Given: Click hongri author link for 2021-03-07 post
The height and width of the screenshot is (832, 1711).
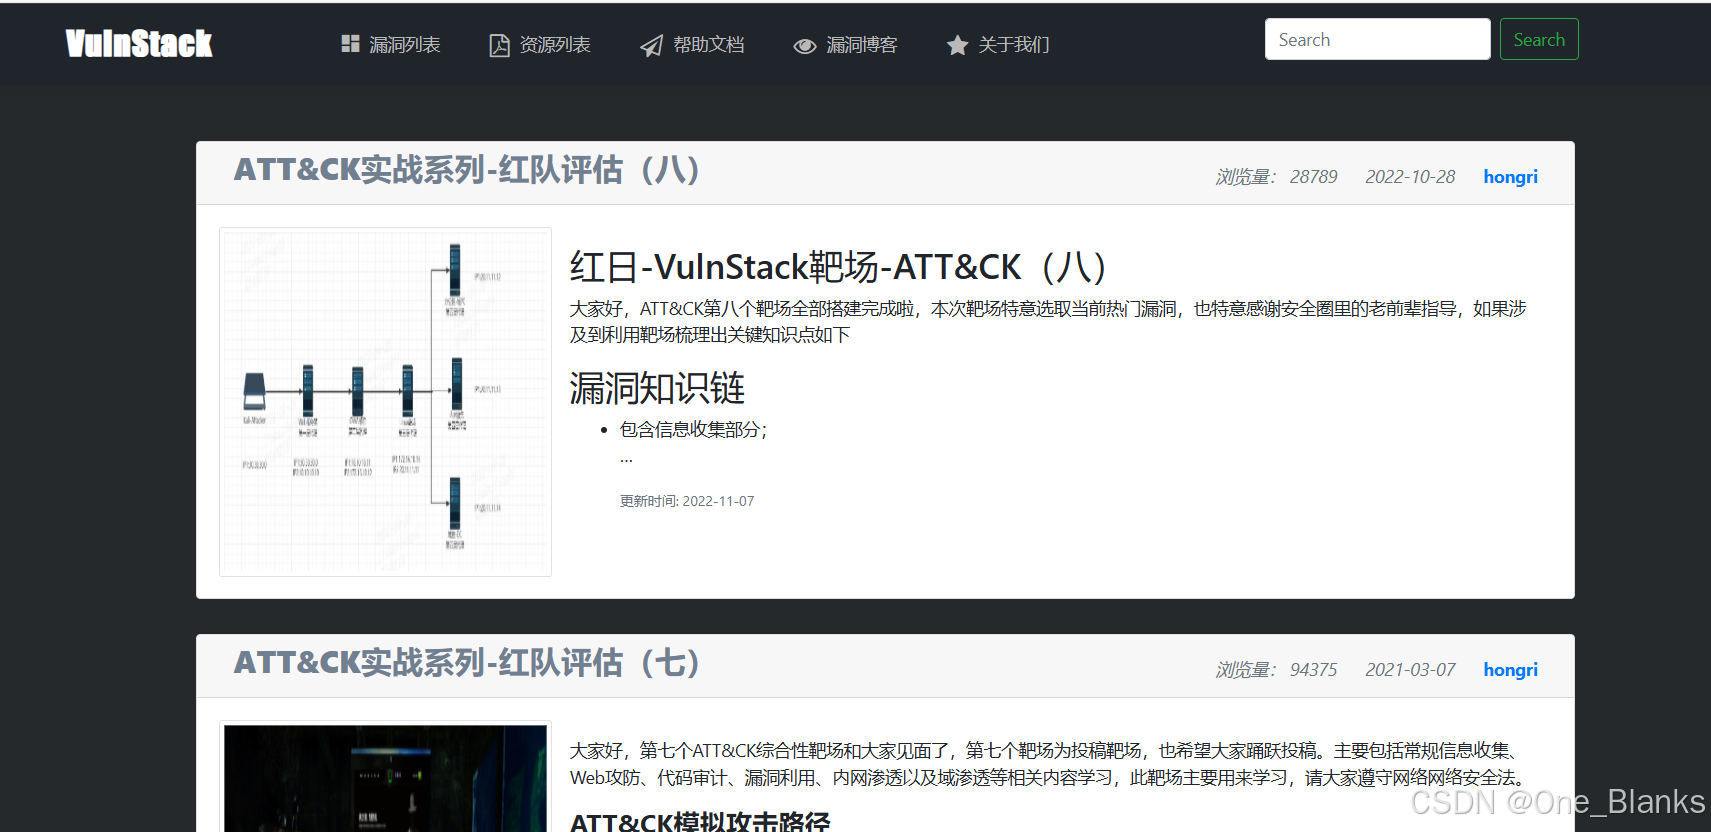Looking at the screenshot, I should [1510, 670].
